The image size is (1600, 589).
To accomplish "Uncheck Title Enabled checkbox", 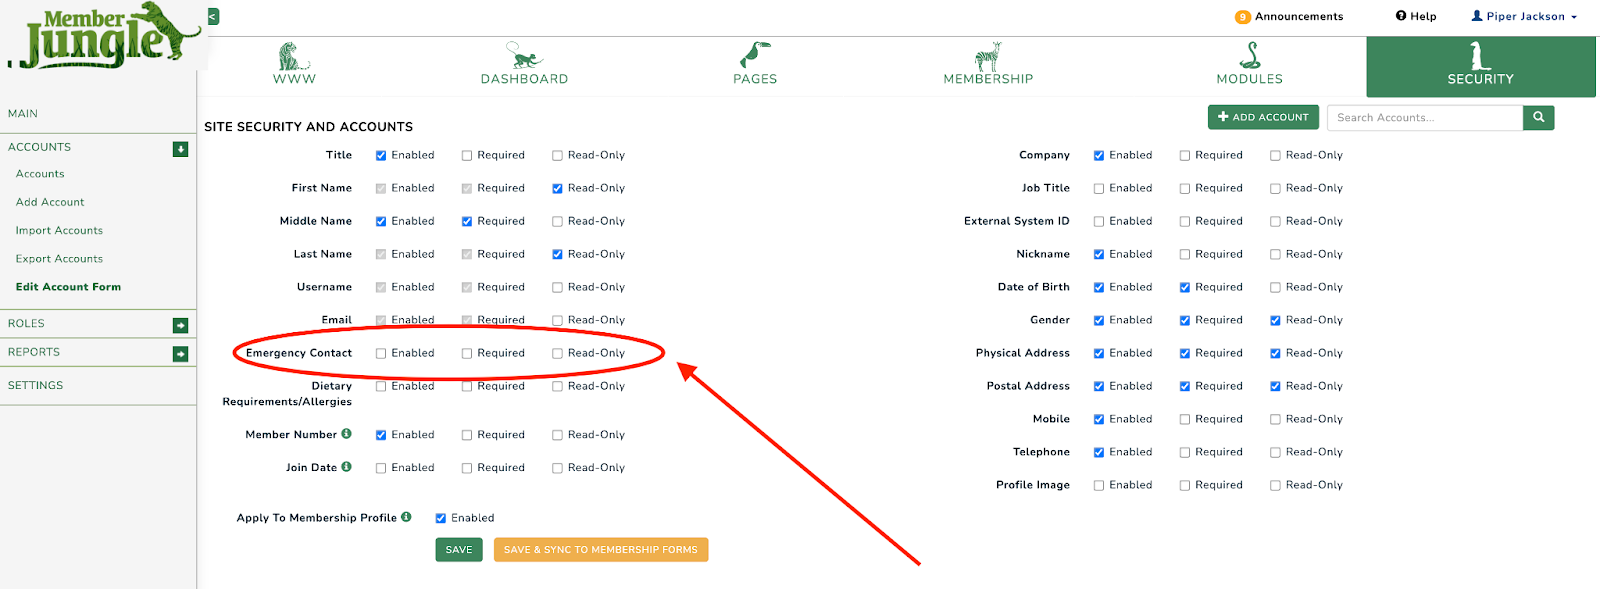I will (381, 155).
